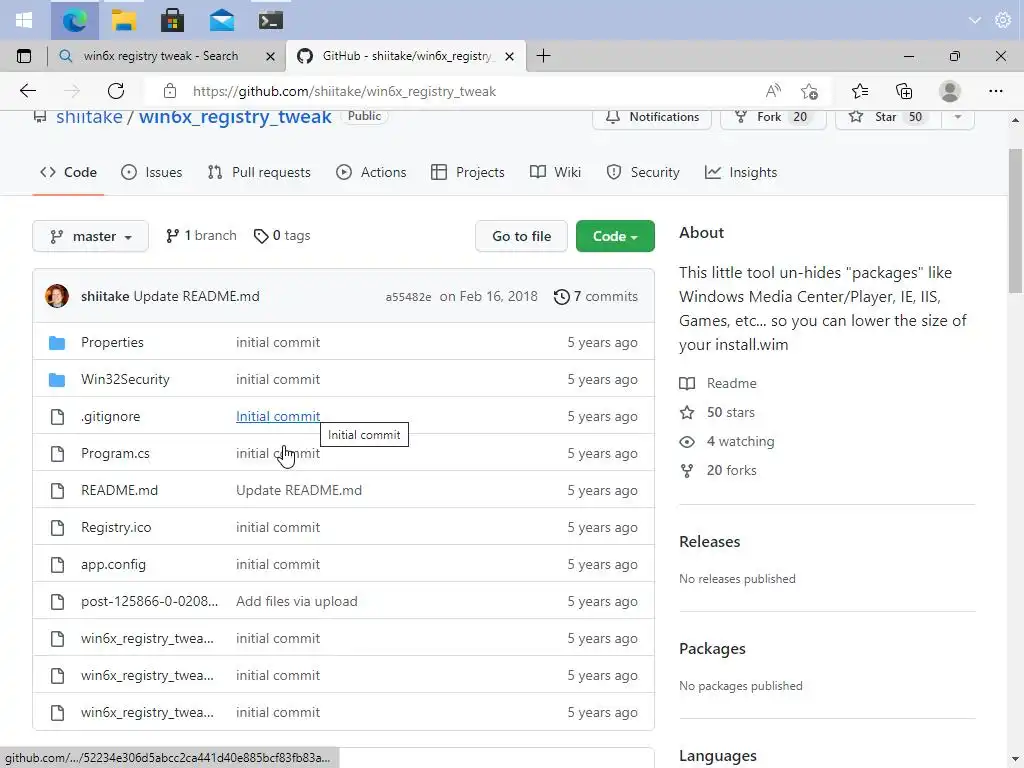Open the .gitignore file
This screenshot has height=768, width=1024.
110,417
